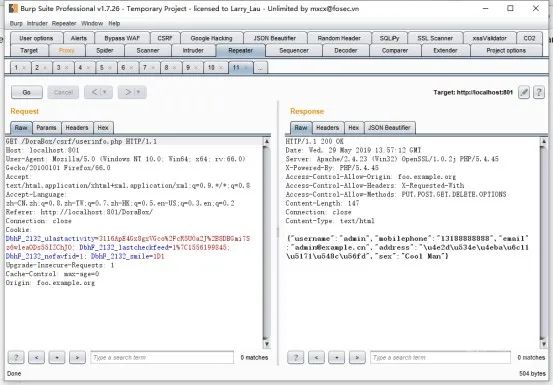The image size is (553, 386).
Task: Open the Intruder menu
Action: click(x=37, y=24)
